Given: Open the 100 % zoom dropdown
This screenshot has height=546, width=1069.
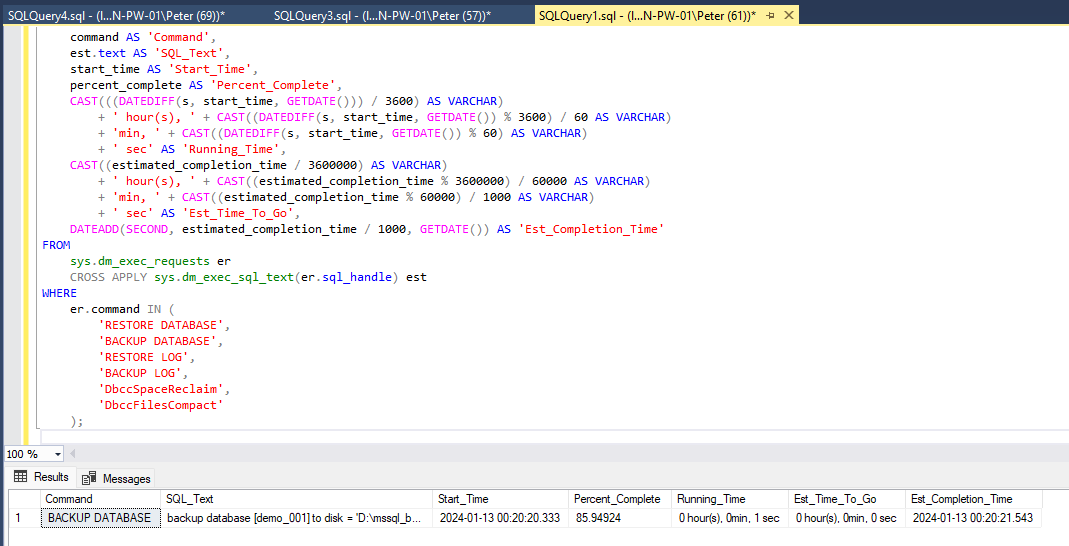Looking at the screenshot, I should (x=57, y=454).
